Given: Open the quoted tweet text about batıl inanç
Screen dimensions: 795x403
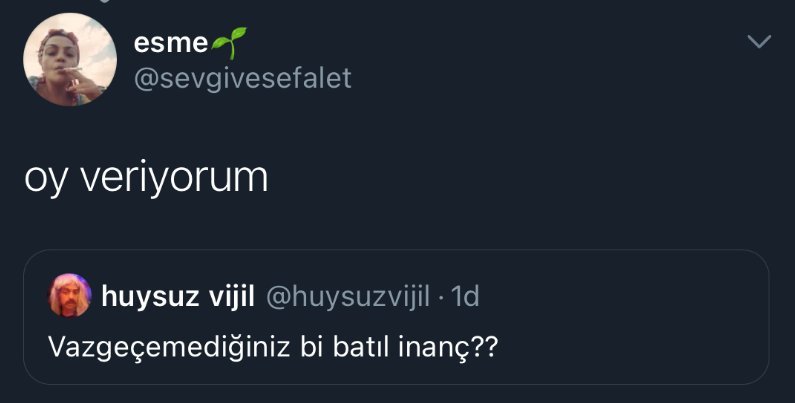Looking at the screenshot, I should pos(273,347).
